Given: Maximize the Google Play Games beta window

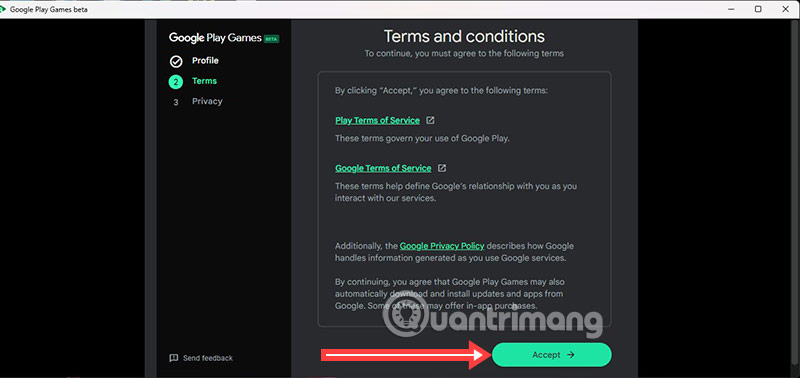Looking at the screenshot, I should tap(758, 9).
